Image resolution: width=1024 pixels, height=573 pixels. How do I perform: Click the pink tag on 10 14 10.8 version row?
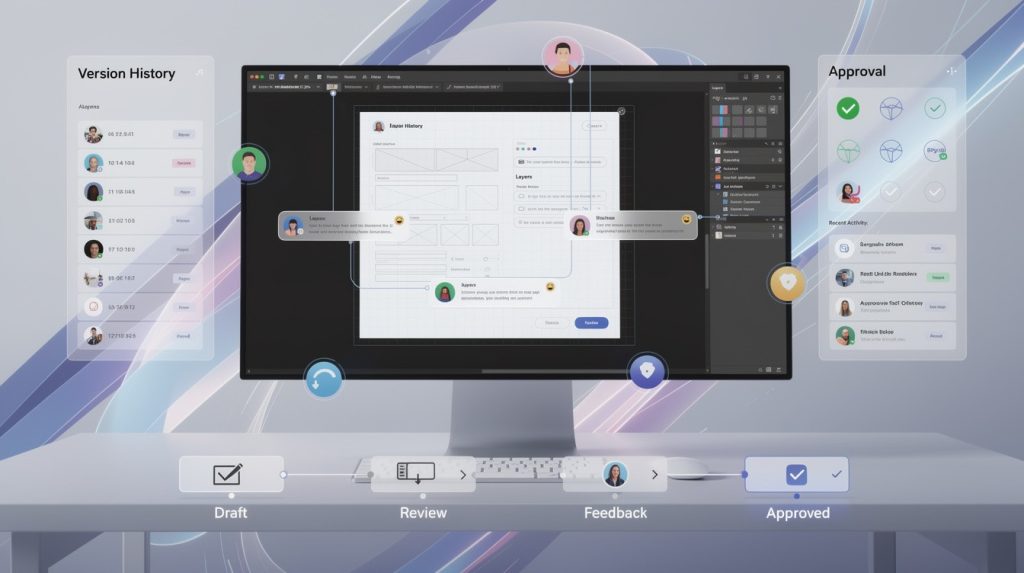(x=184, y=163)
